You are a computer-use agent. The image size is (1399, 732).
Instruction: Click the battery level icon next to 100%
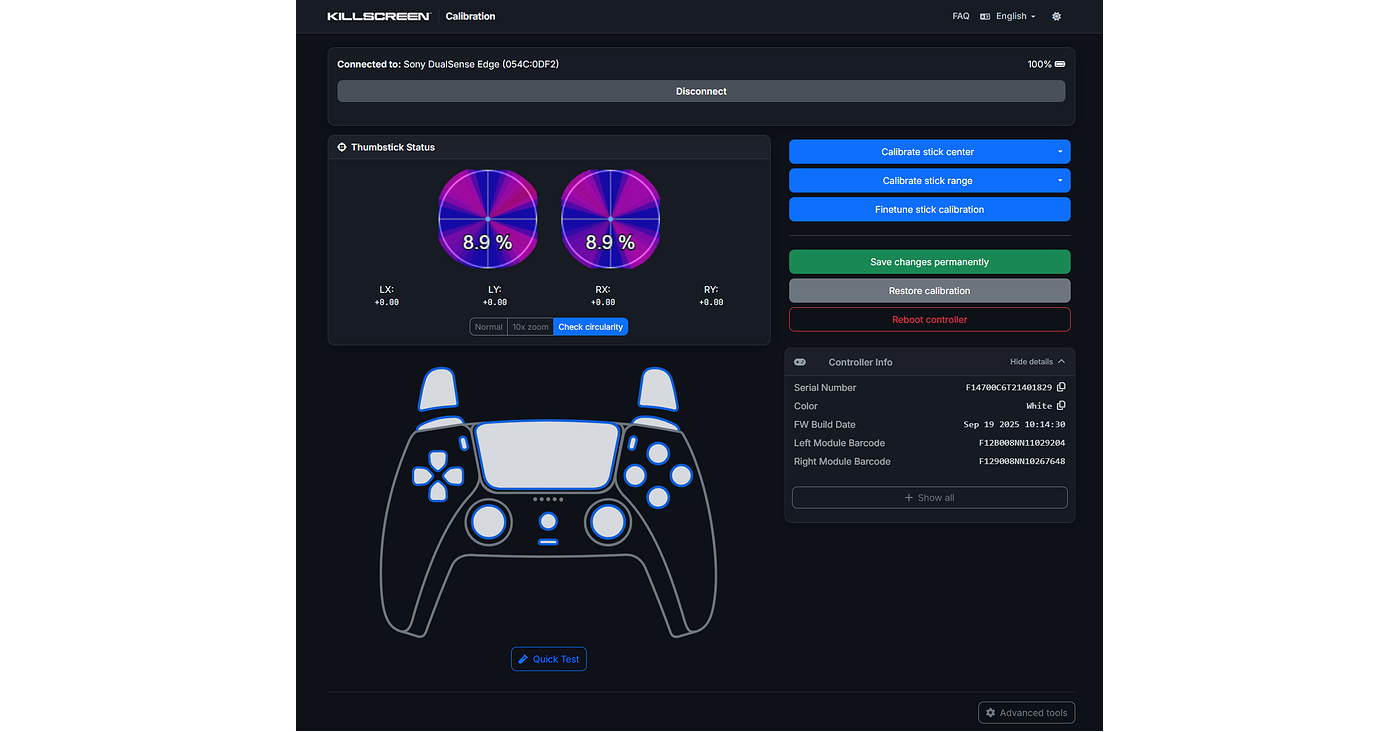1060,64
